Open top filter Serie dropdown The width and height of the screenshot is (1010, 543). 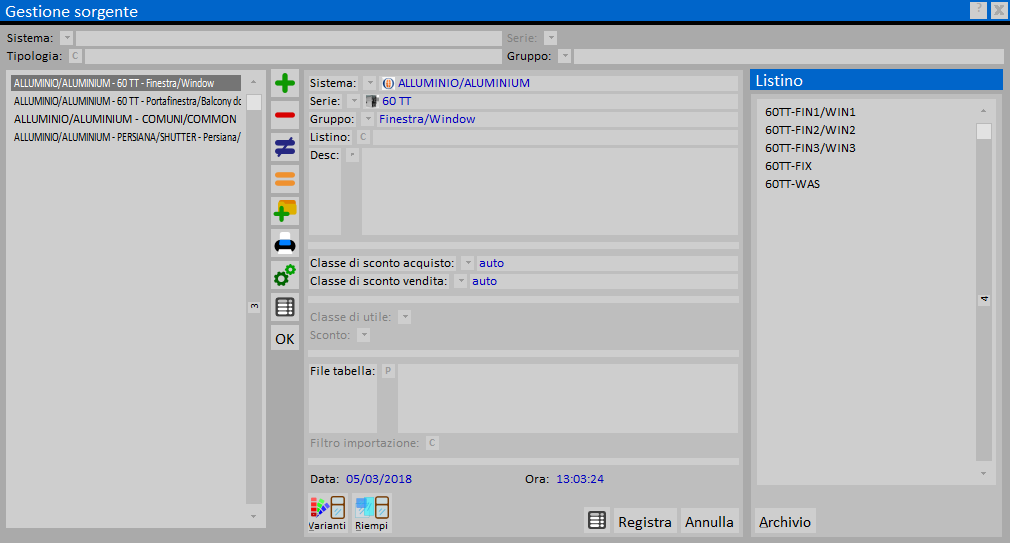tap(550, 38)
